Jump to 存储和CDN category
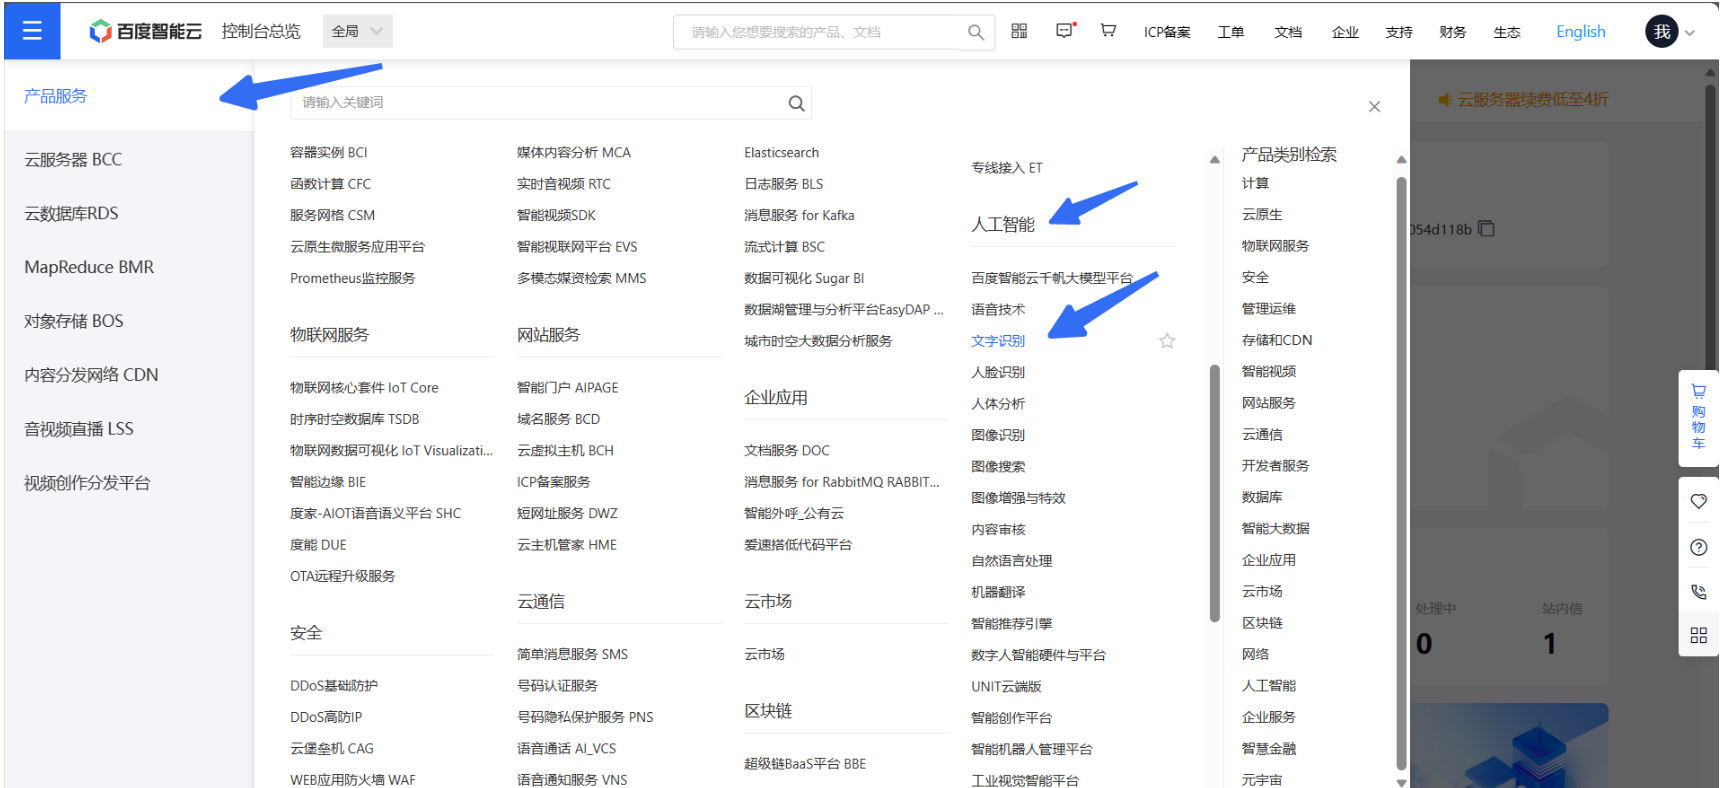Viewport: 1720px width, 788px height. click(1277, 341)
